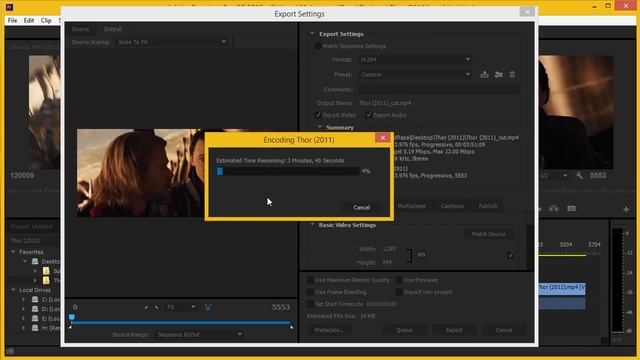Collapse the Basic Video Settings section
This screenshot has height=360, width=640.
coord(312,224)
